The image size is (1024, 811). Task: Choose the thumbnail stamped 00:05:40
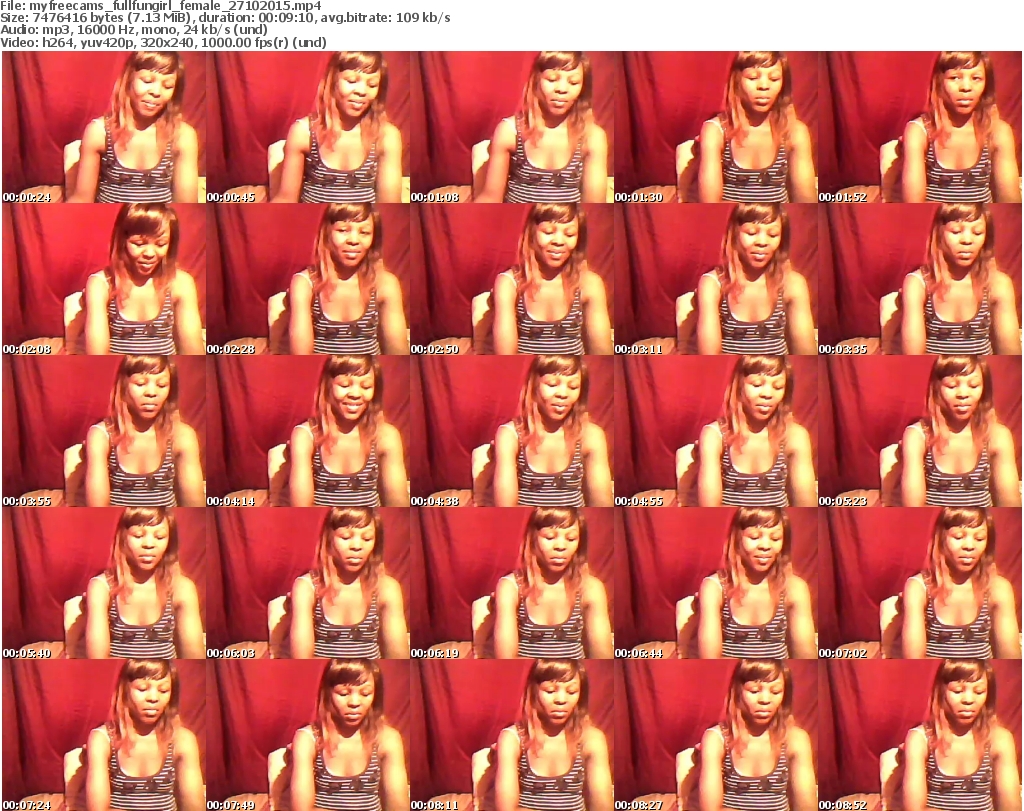click(104, 584)
